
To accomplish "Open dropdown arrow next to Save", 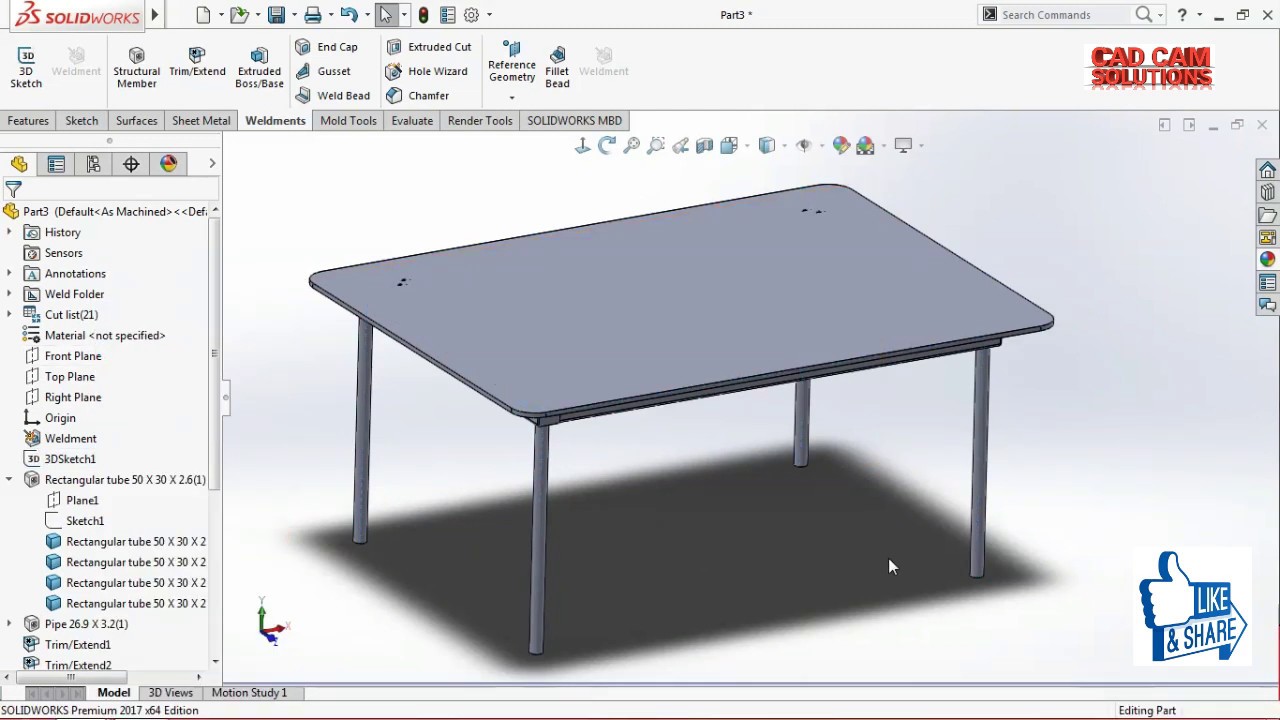I will (x=294, y=15).
